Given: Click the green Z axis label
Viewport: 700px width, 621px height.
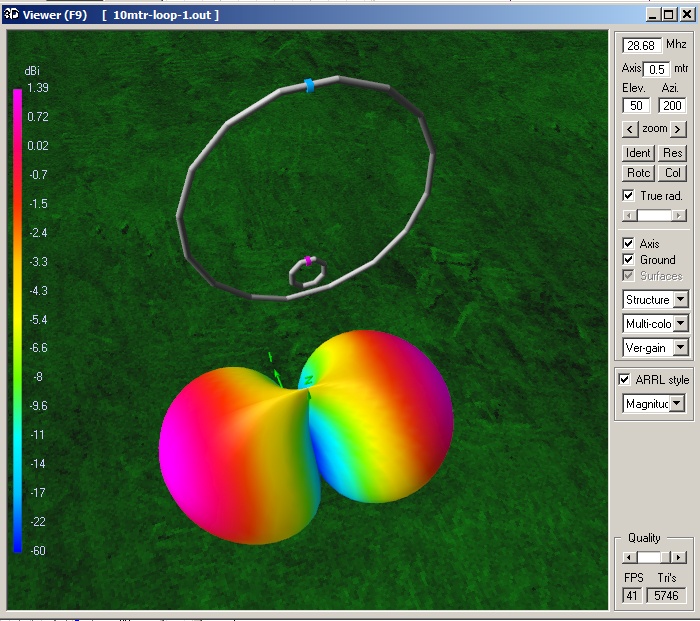Looking at the screenshot, I should (x=308, y=380).
